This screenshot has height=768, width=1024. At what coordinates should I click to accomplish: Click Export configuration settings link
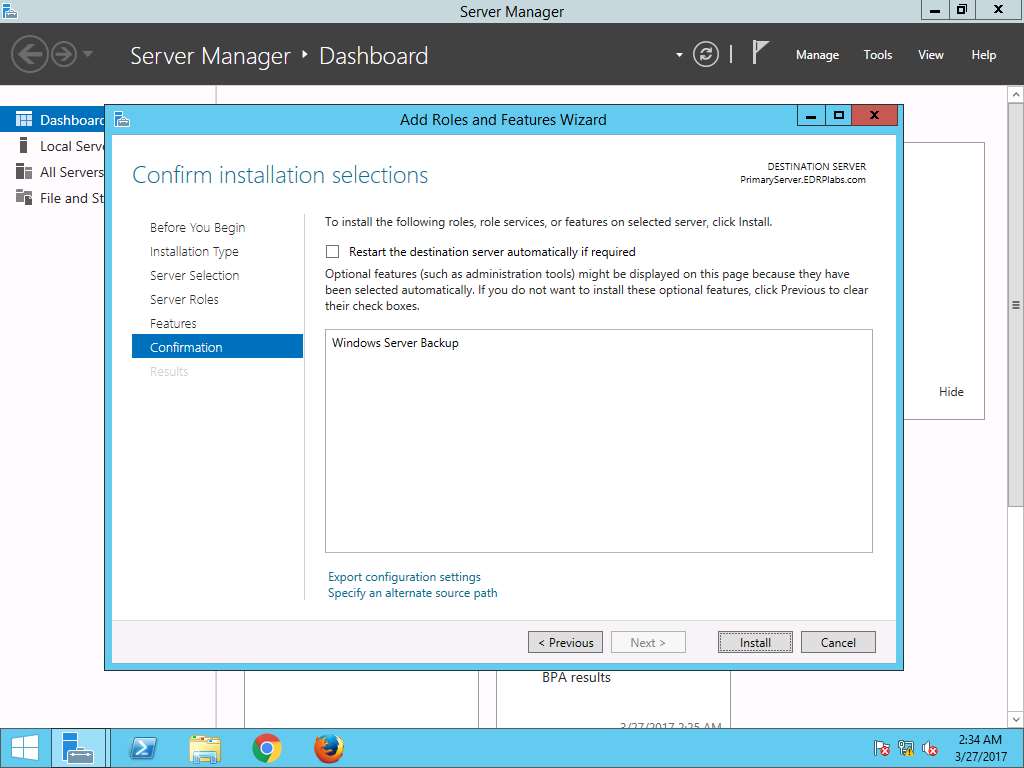pyautogui.click(x=404, y=577)
